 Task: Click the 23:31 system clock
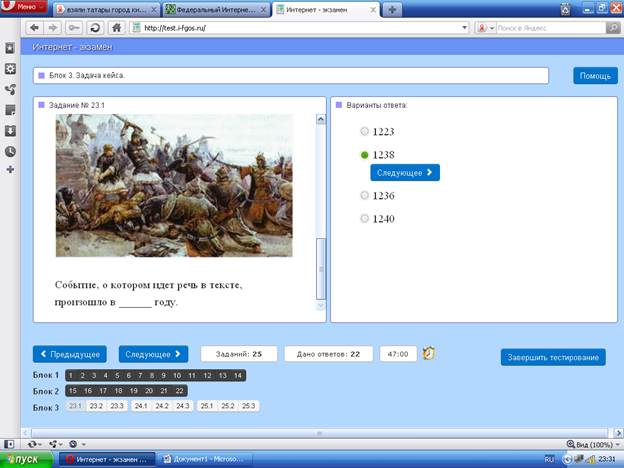point(606,460)
